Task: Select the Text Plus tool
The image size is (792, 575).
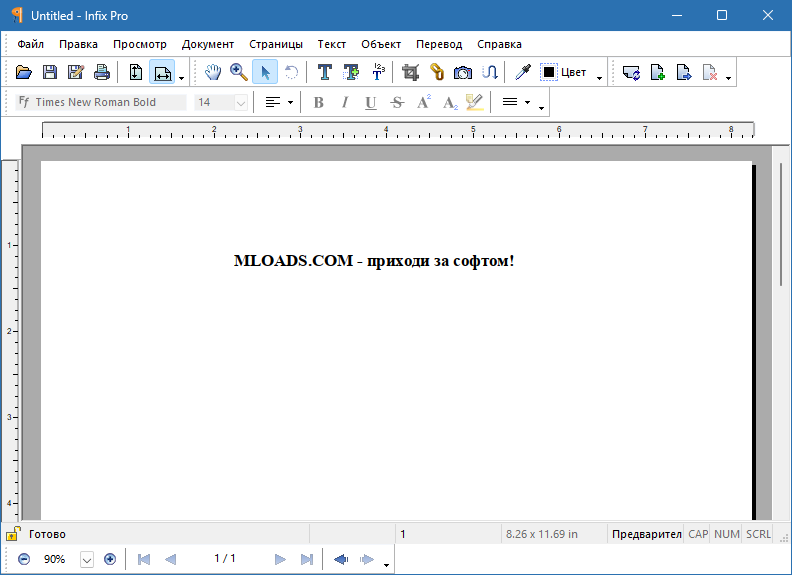Action: click(x=351, y=72)
